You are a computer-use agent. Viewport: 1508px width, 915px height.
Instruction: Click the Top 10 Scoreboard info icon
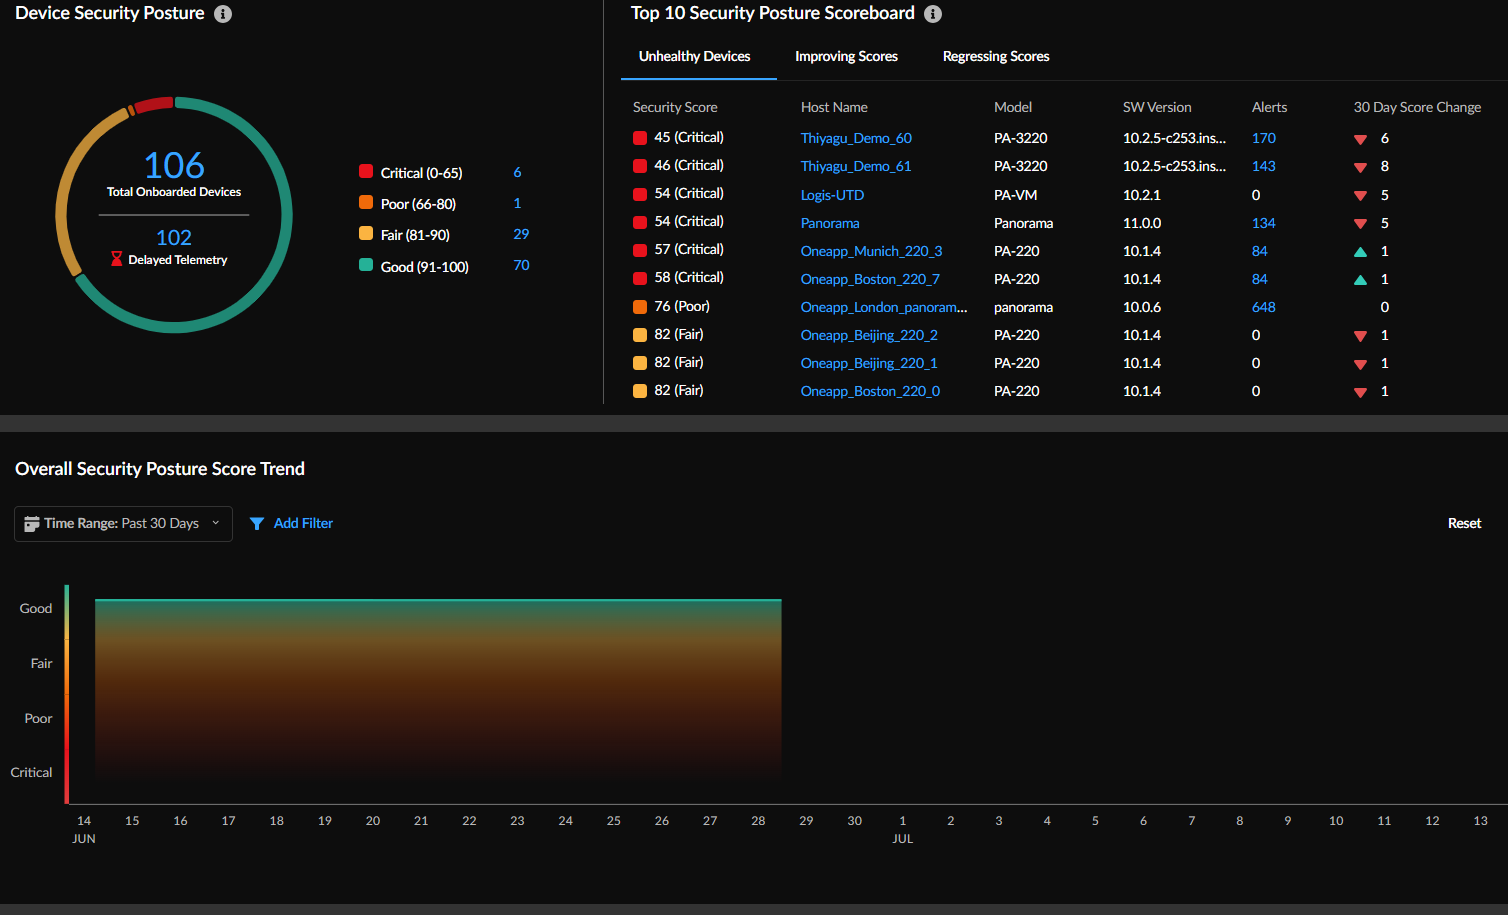[934, 14]
